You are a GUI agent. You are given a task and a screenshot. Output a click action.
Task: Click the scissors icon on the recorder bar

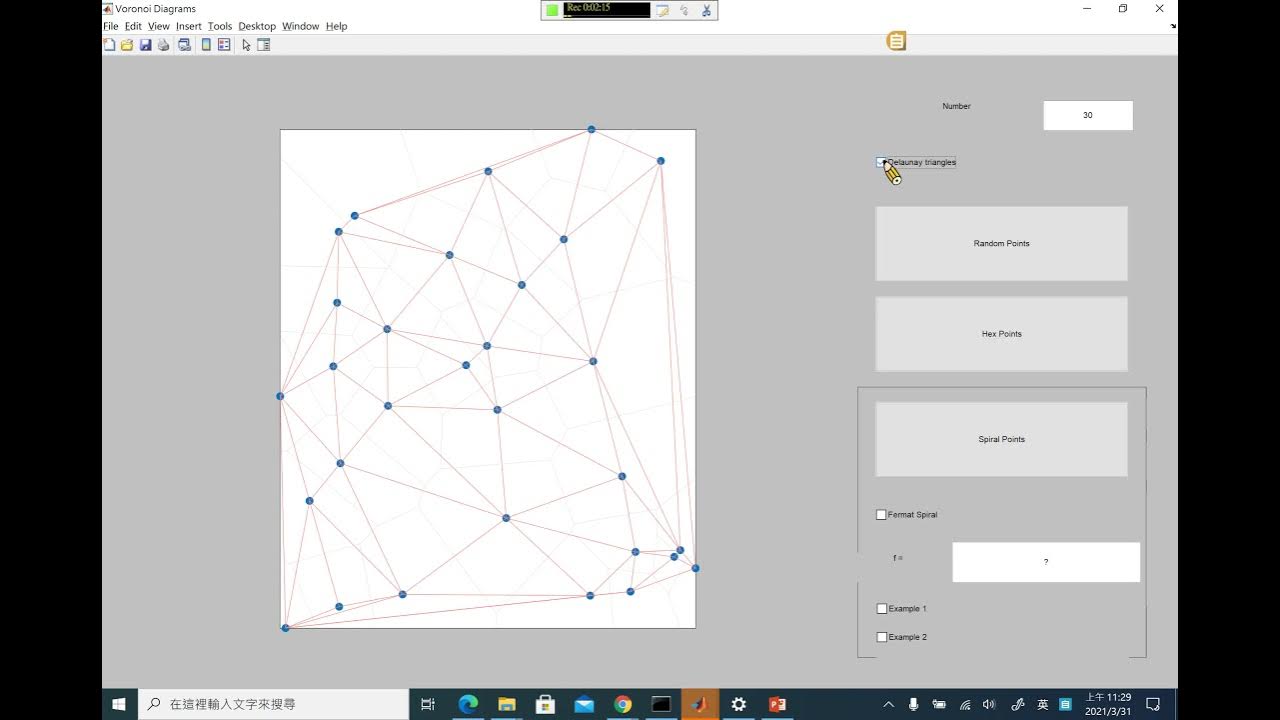pyautogui.click(x=706, y=10)
